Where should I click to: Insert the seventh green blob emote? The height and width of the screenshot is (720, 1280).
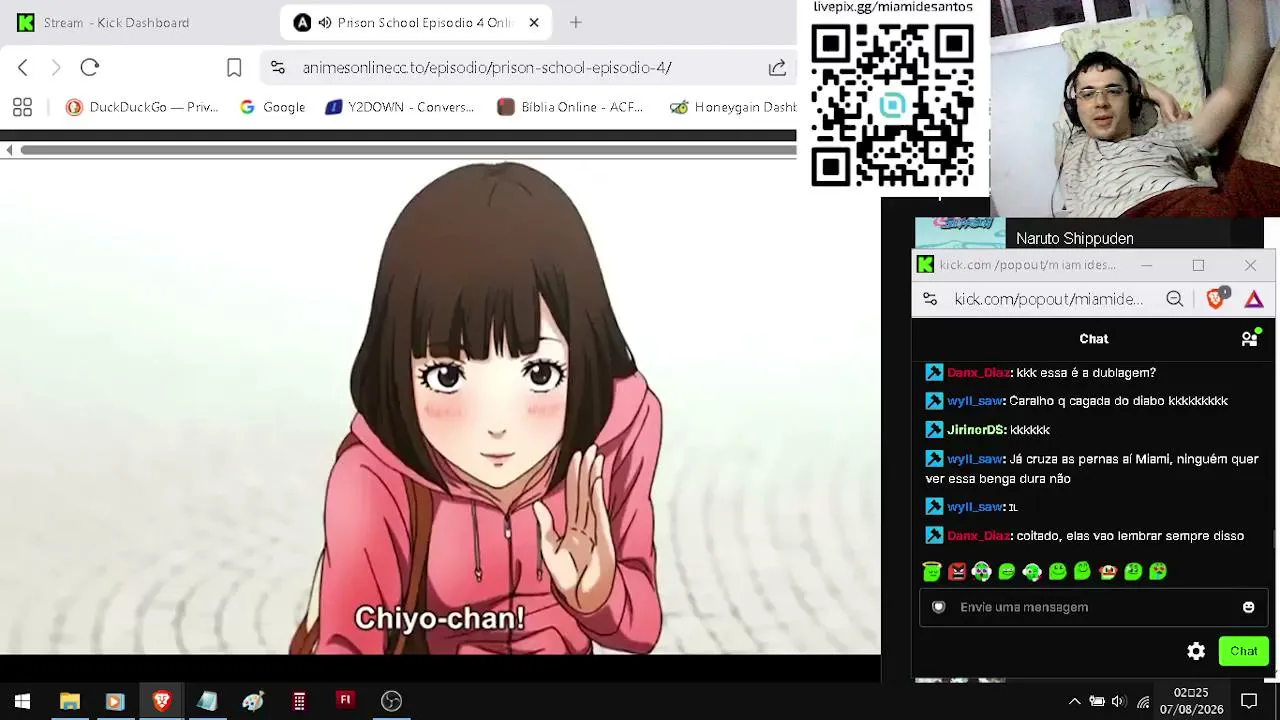pos(1082,572)
